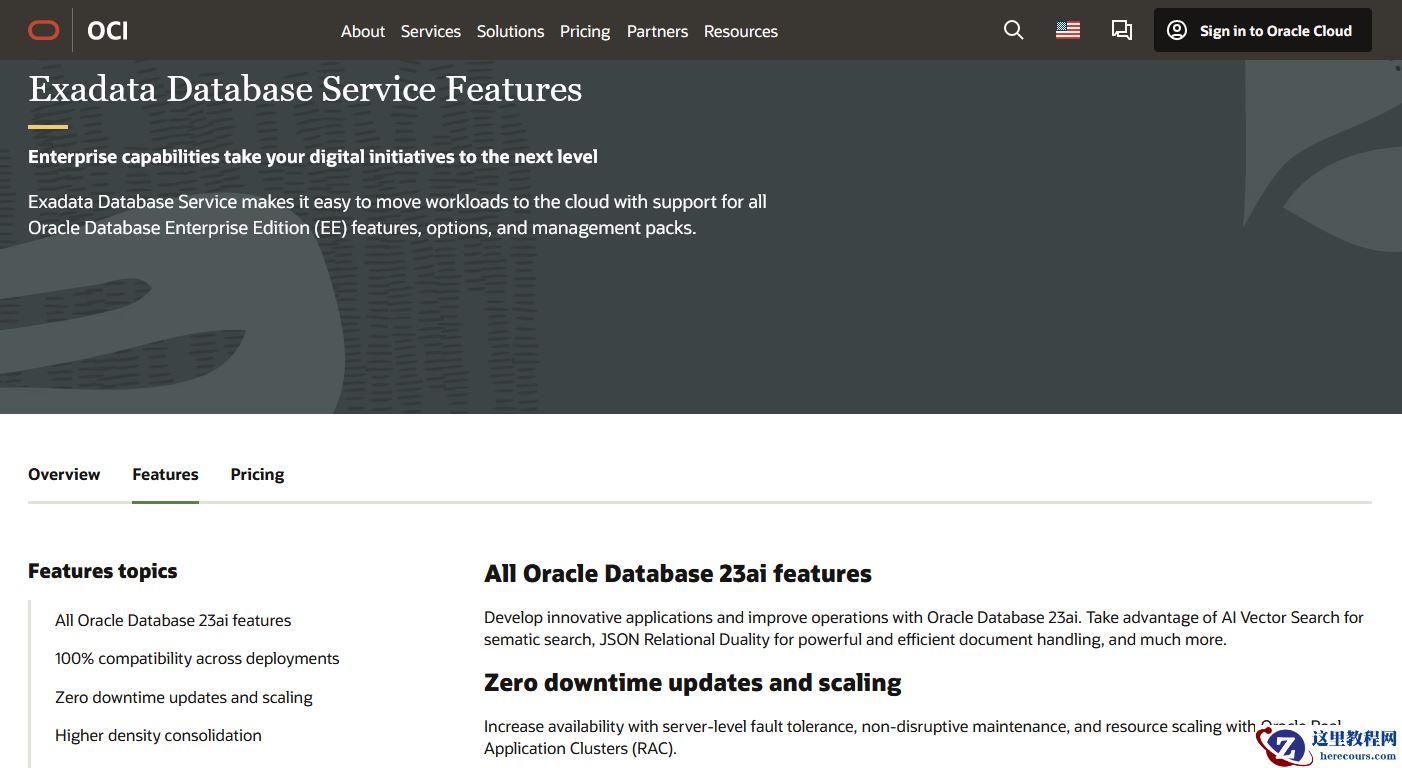The width and height of the screenshot is (1402, 768).
Task: Click the Pricing item in the top navigation
Action: [585, 31]
